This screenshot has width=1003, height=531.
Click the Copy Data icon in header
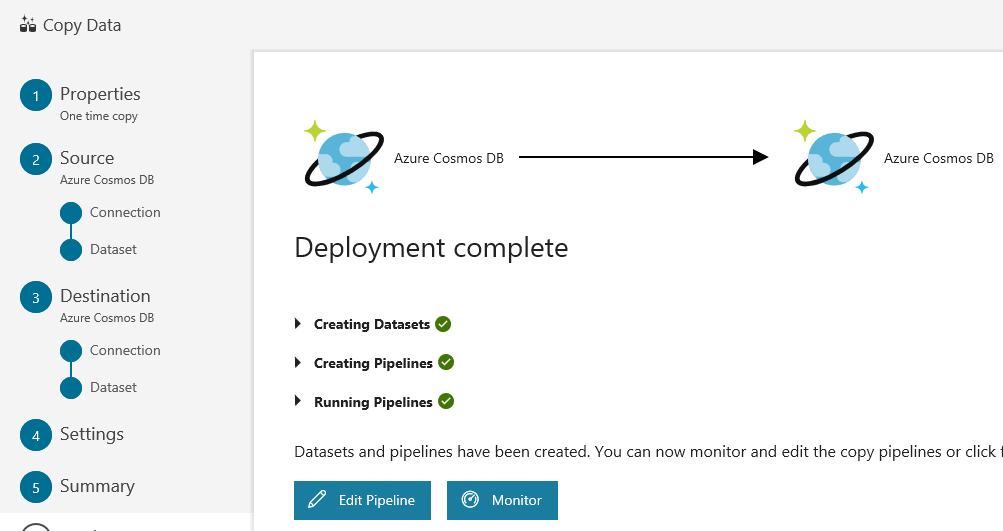pyautogui.click(x=28, y=25)
